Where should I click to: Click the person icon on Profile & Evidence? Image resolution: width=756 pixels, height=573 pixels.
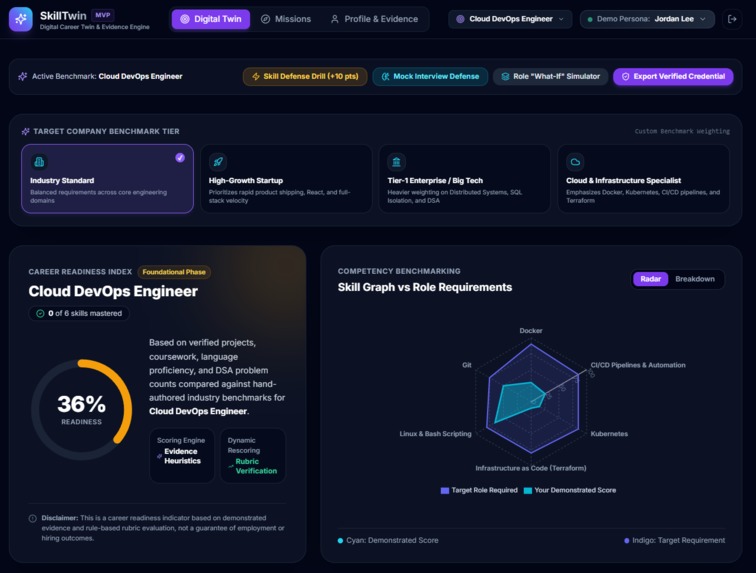334,19
